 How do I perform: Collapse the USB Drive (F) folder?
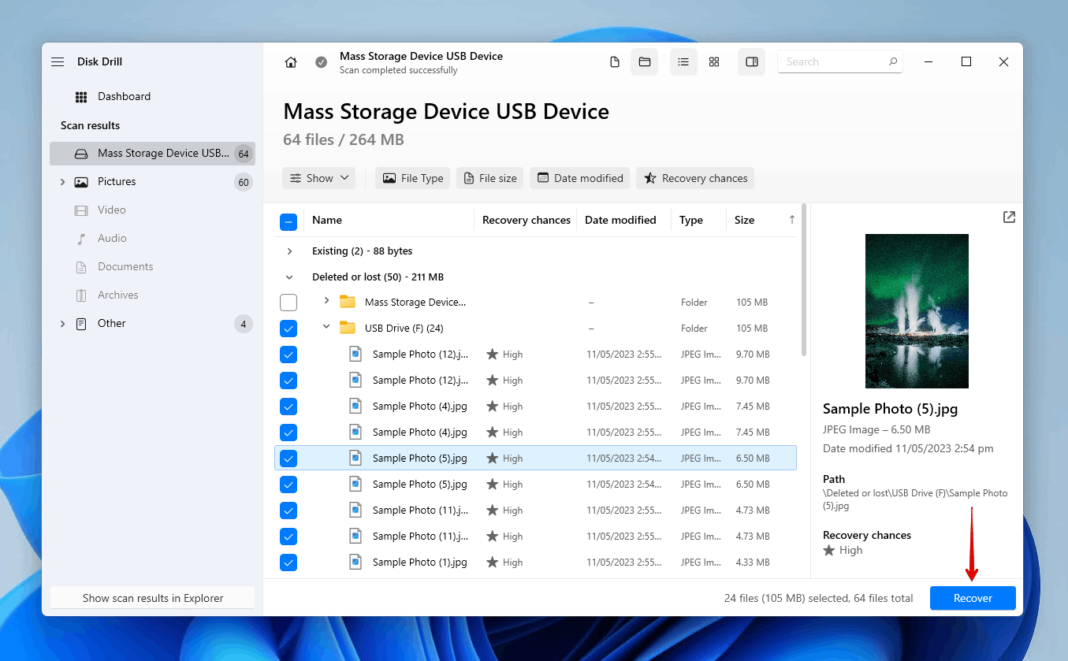click(325, 327)
